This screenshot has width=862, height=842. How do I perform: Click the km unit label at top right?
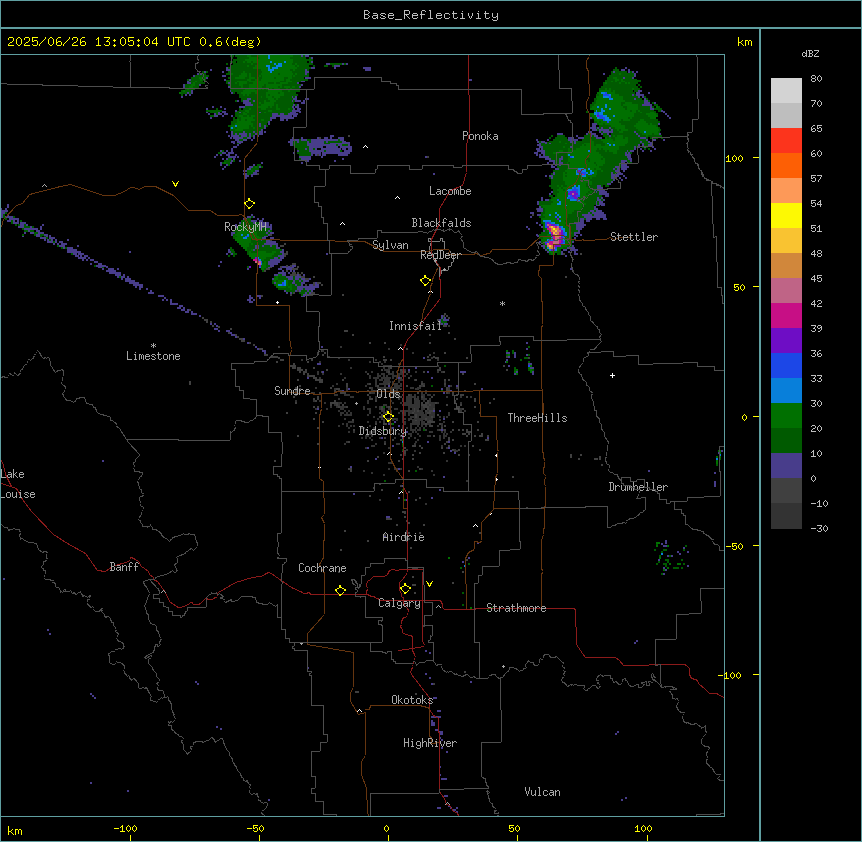point(744,42)
